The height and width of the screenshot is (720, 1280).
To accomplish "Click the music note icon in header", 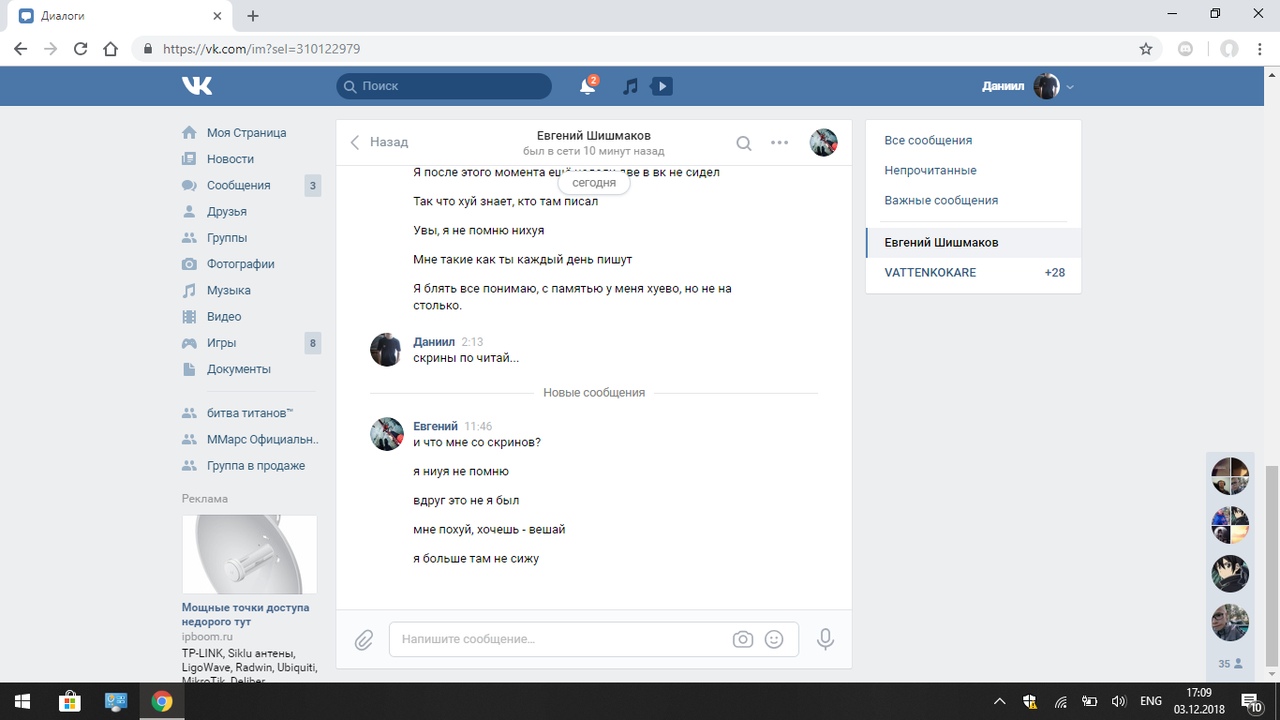I will point(630,87).
